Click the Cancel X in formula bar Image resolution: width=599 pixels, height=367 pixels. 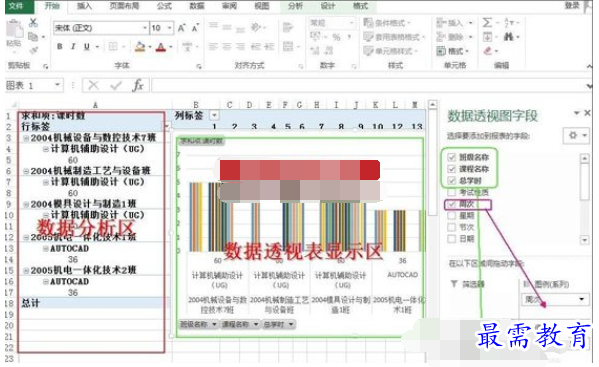[93, 85]
